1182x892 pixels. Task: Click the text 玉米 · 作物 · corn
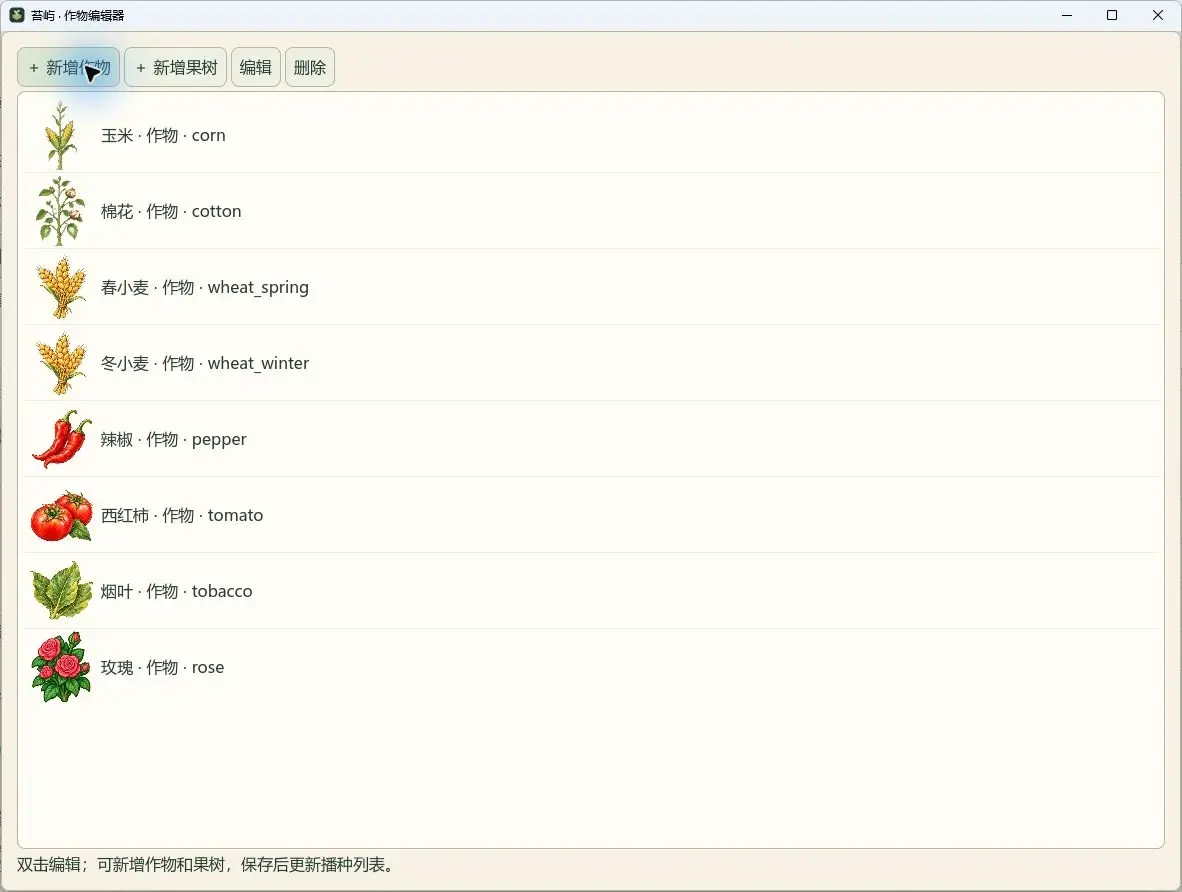coord(163,136)
